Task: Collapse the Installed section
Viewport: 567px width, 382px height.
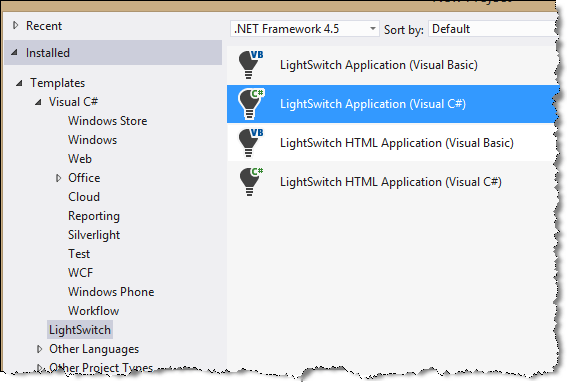Action: [14, 53]
